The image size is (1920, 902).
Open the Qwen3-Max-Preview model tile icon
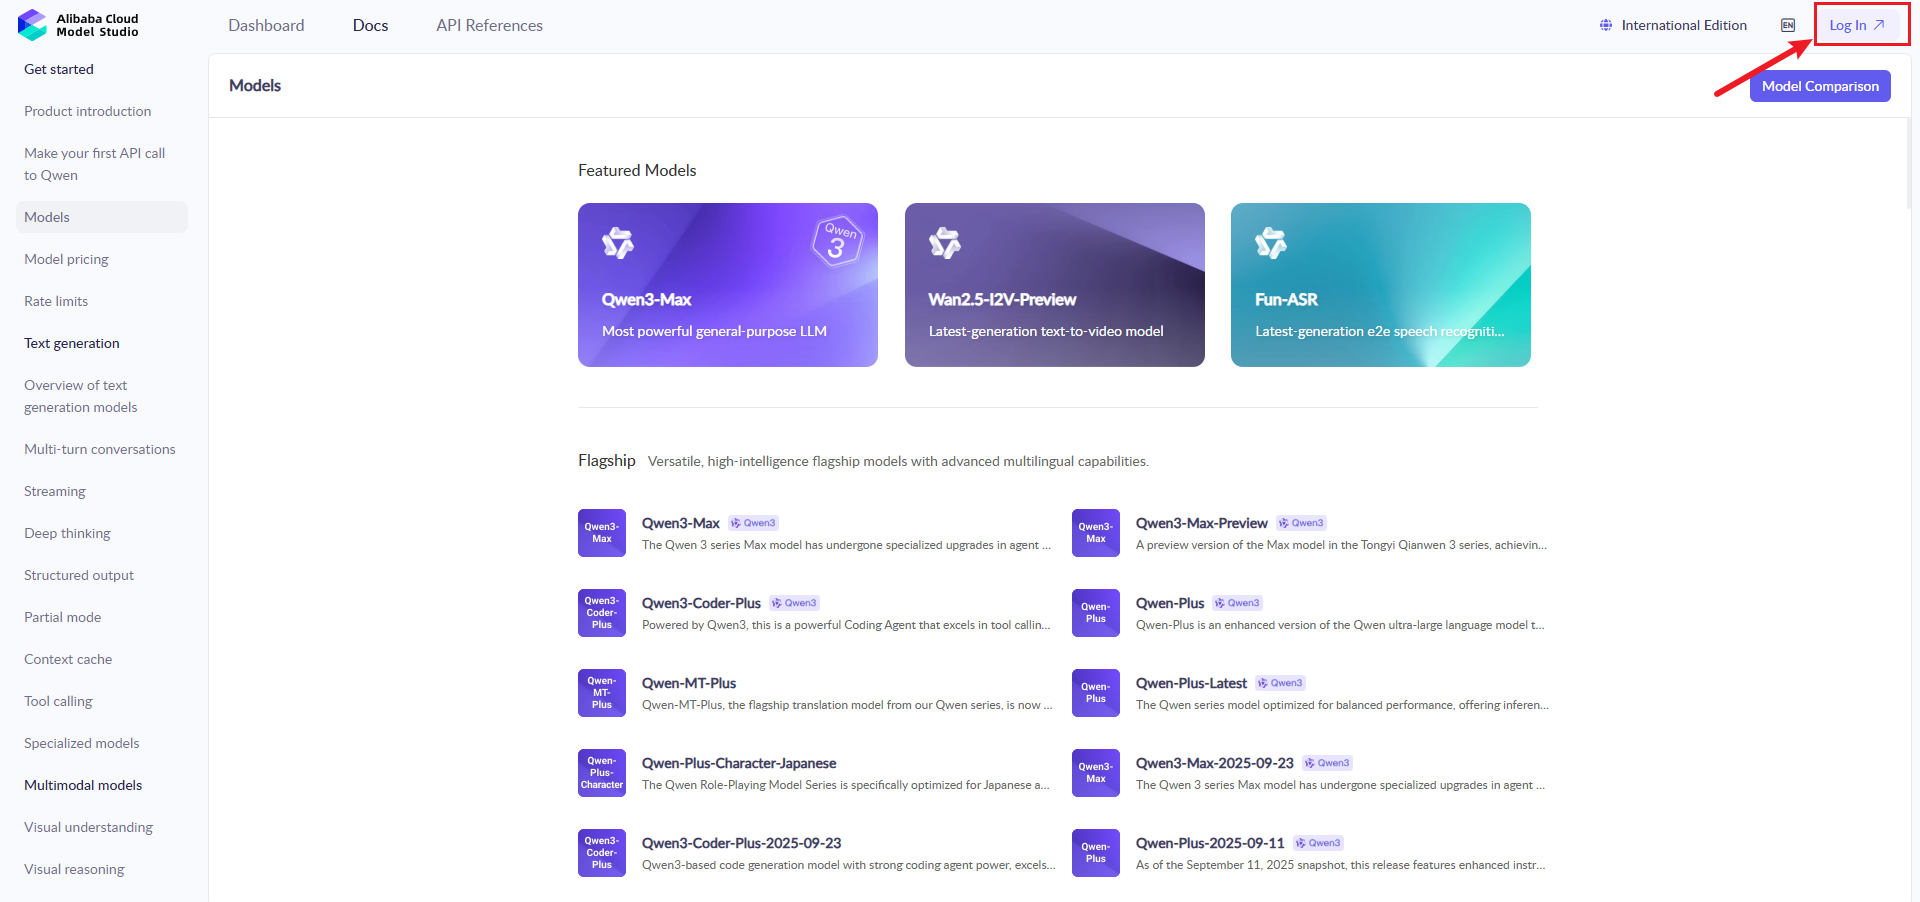(x=1096, y=533)
